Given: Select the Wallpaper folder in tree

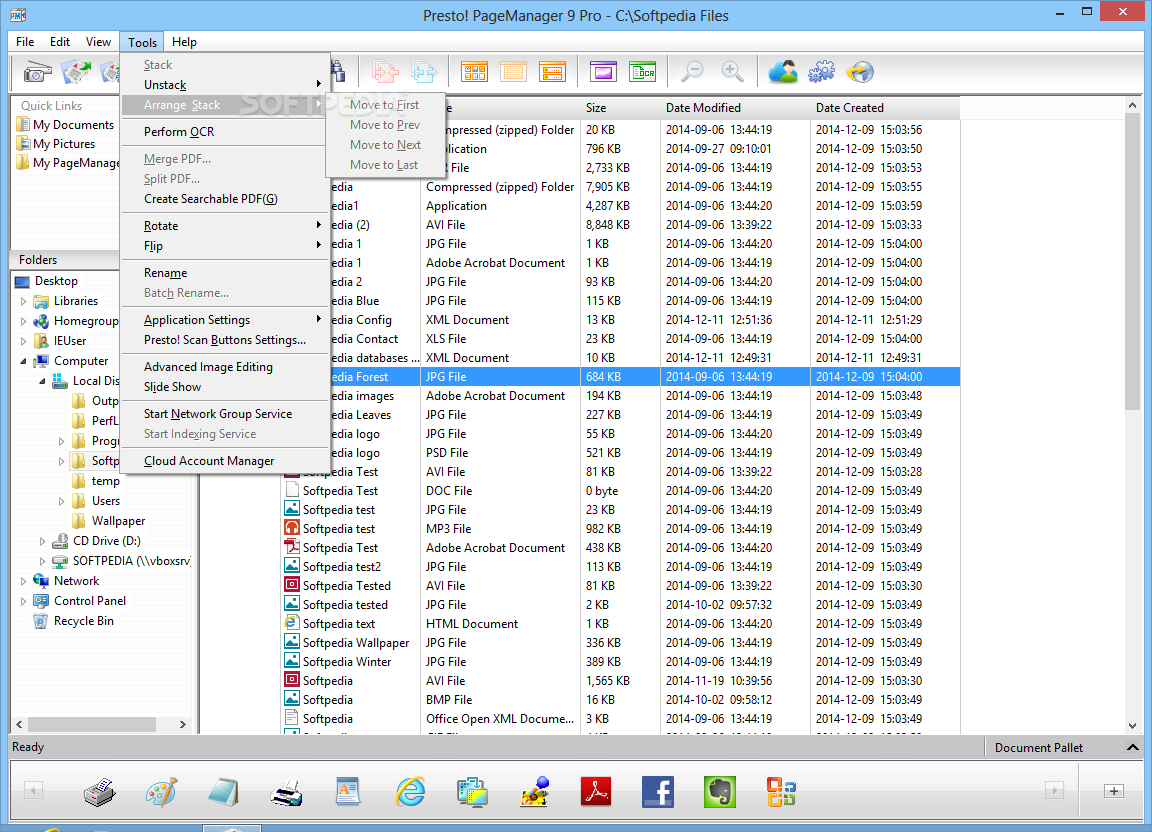Looking at the screenshot, I should coord(109,521).
